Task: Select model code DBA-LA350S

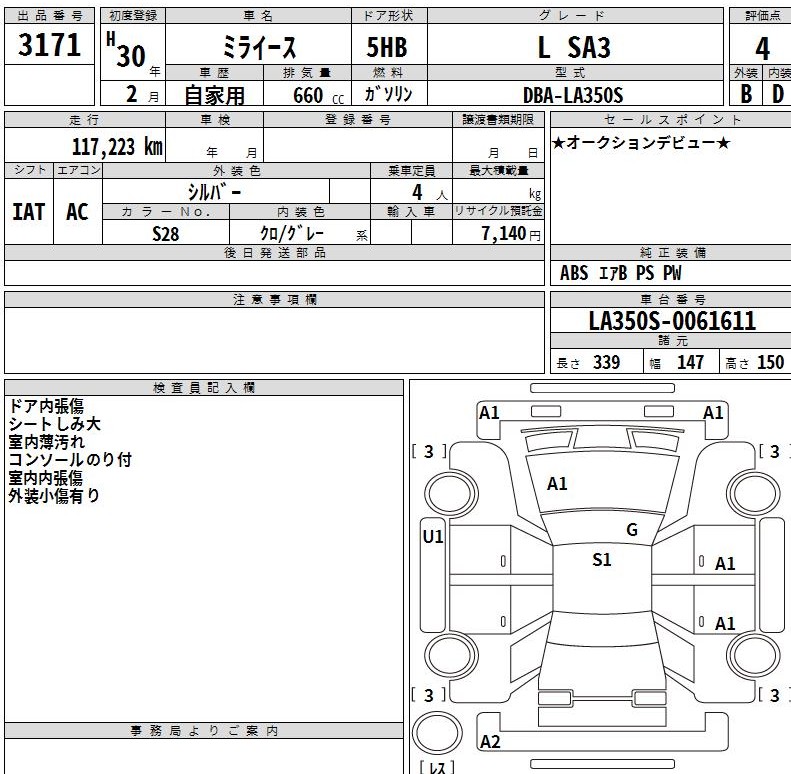Action: 573,95
